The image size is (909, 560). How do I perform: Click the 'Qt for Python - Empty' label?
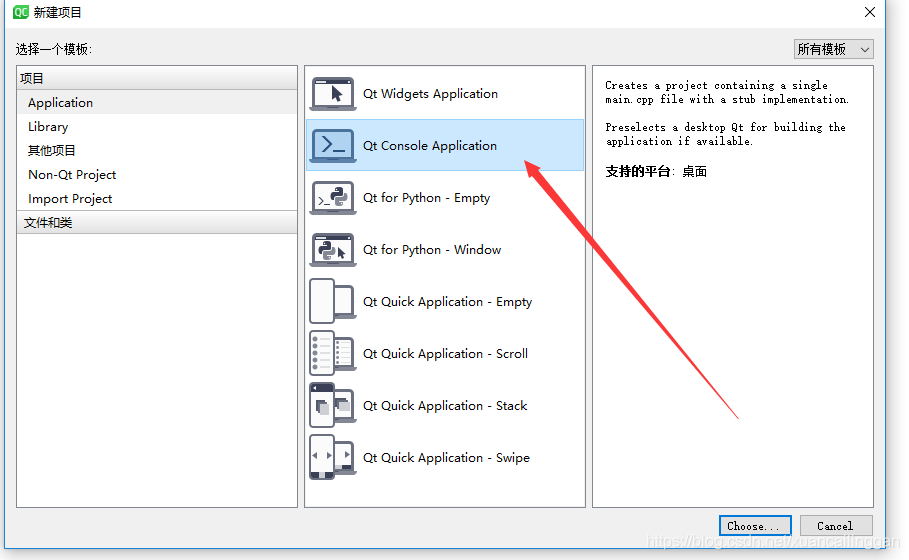pyautogui.click(x=426, y=198)
